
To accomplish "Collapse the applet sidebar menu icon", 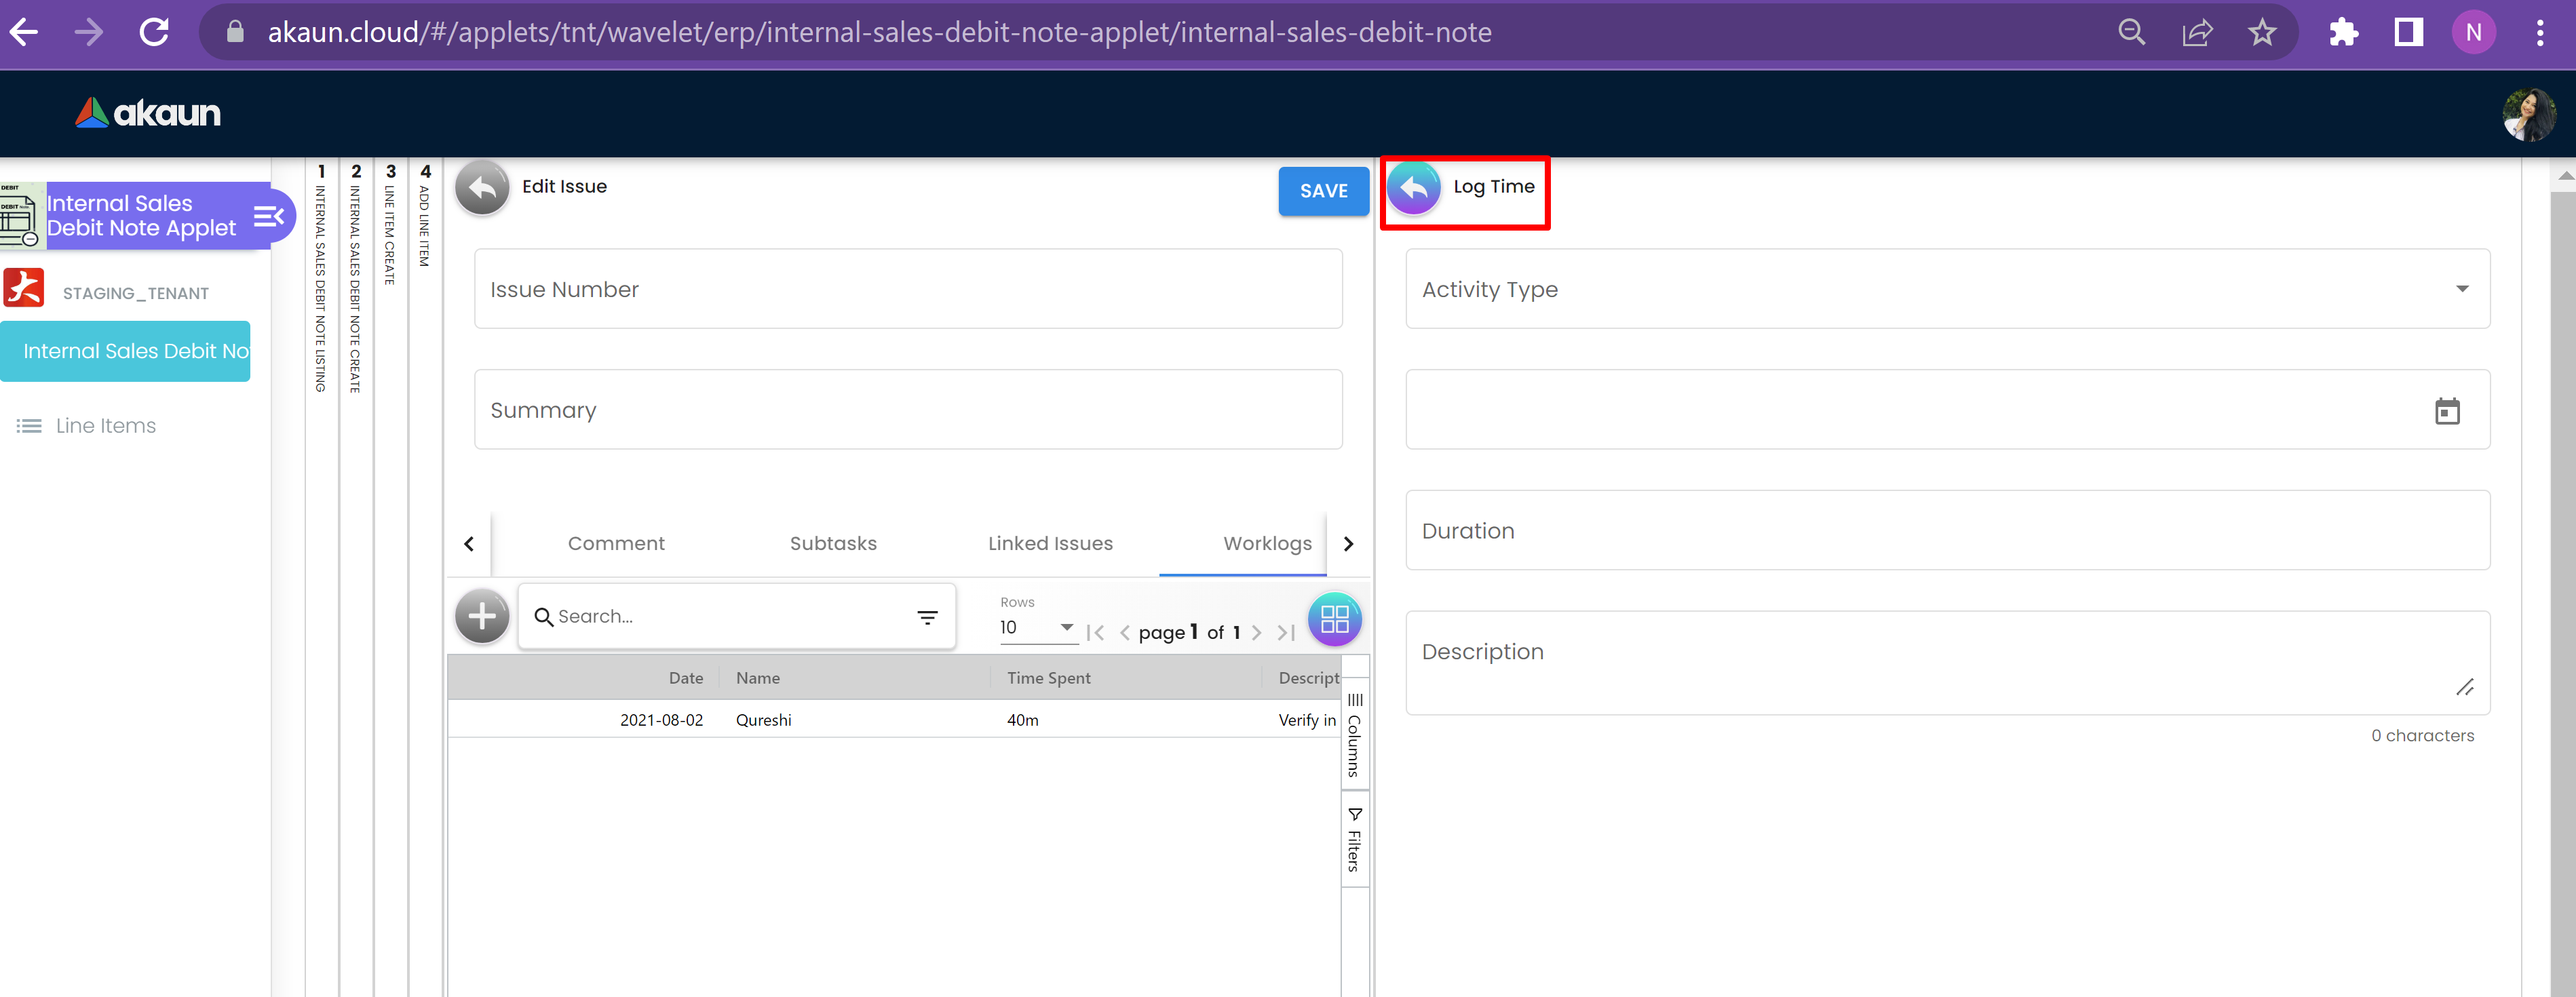I will pos(269,216).
